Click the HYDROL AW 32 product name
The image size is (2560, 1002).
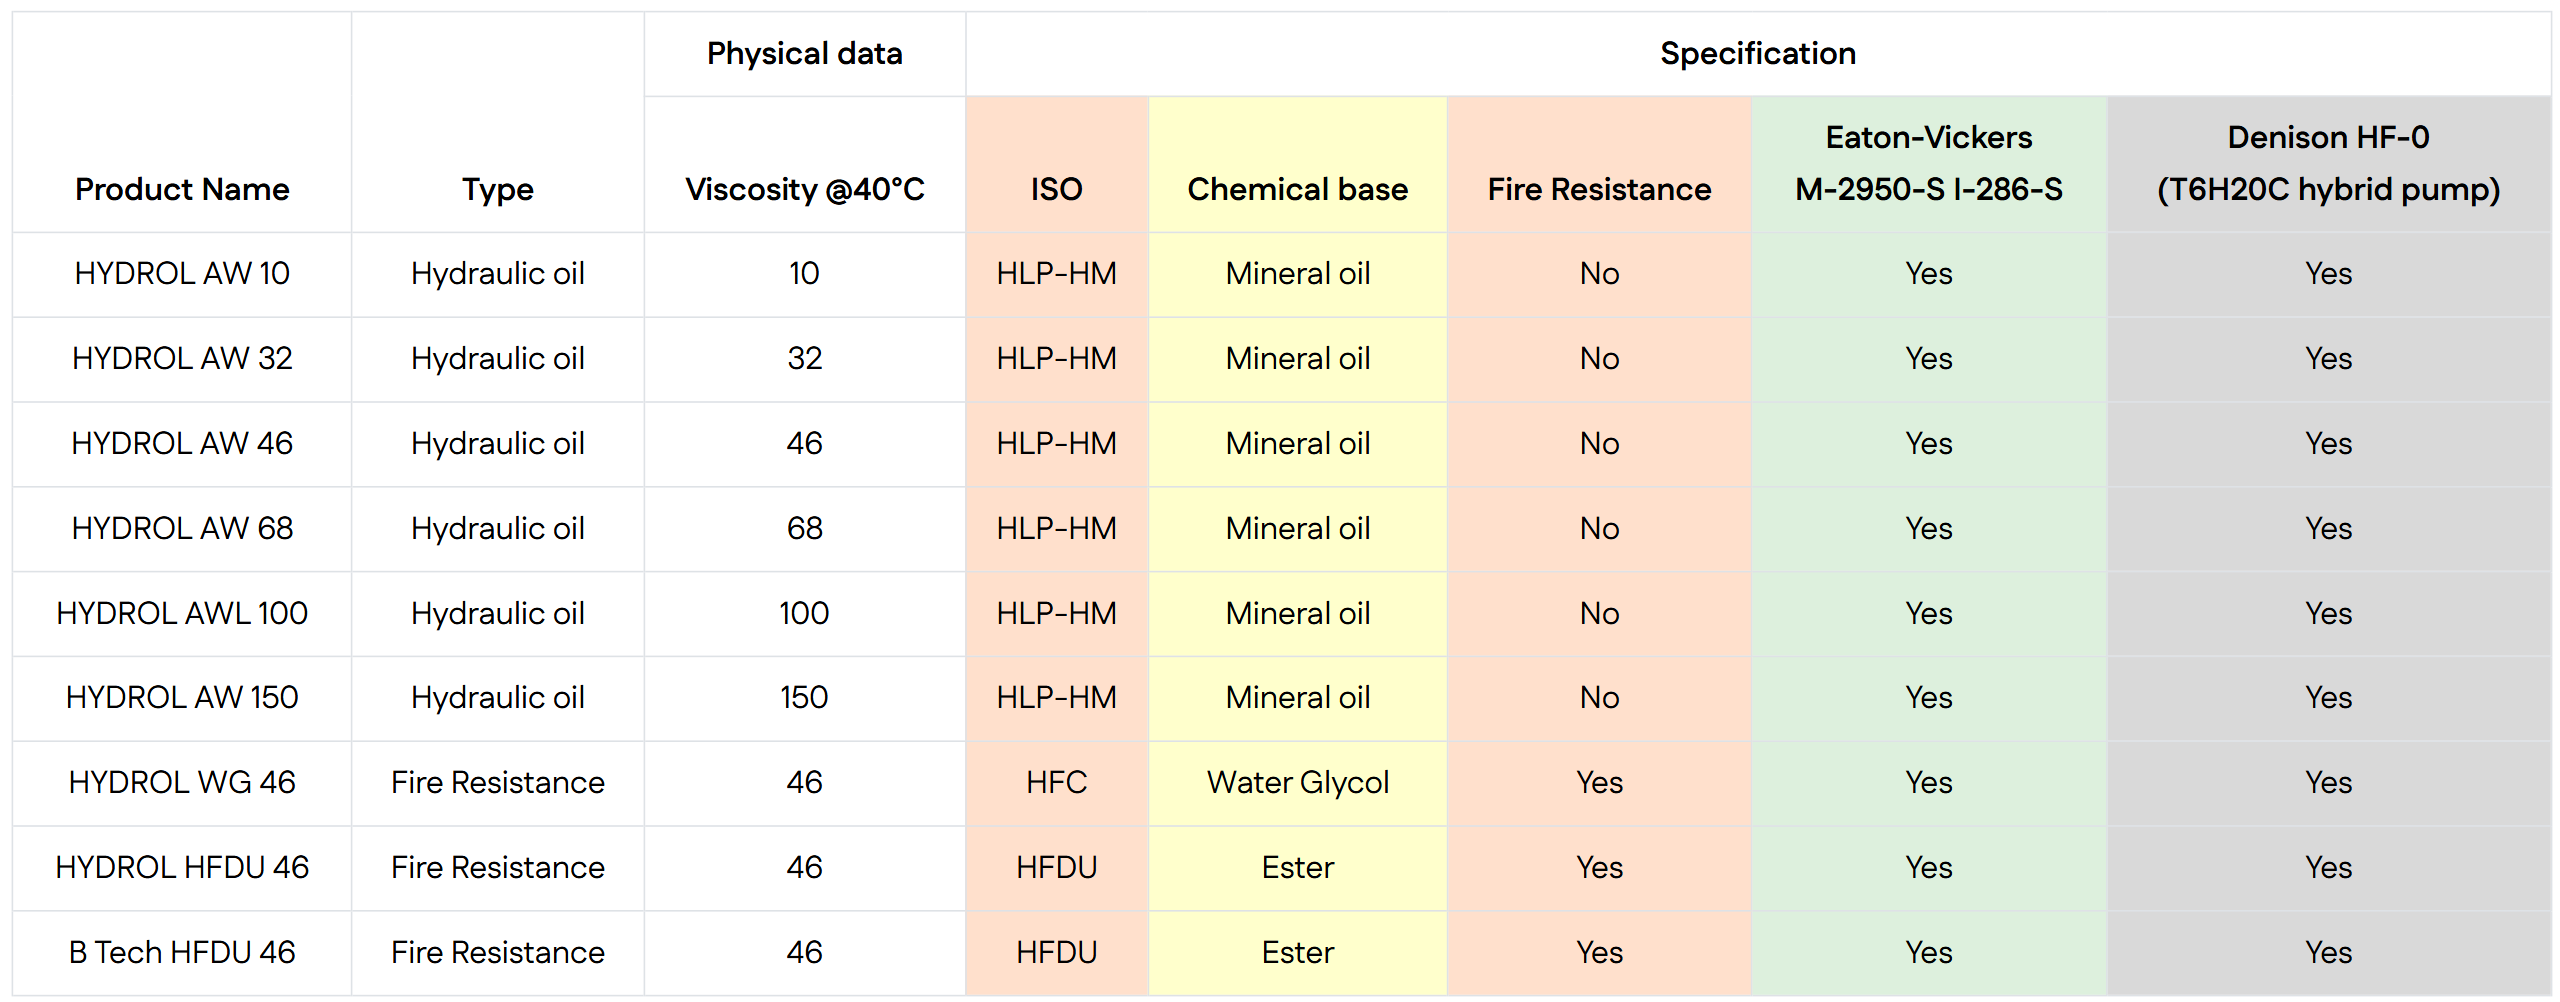[x=182, y=358]
